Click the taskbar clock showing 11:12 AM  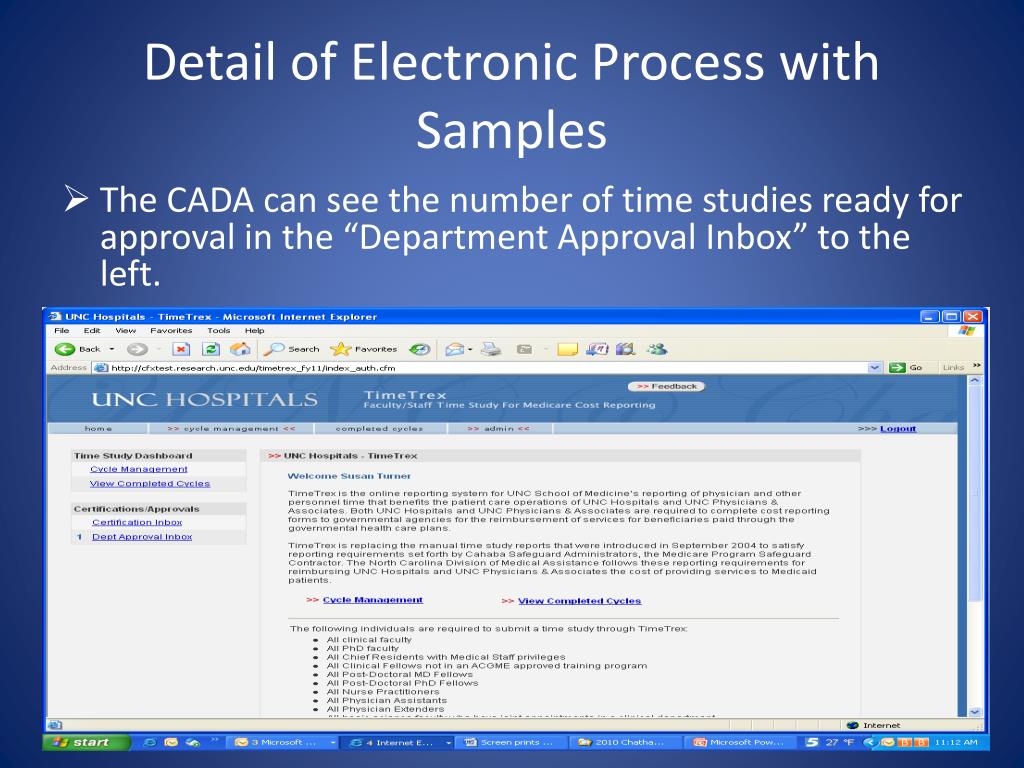click(956, 743)
